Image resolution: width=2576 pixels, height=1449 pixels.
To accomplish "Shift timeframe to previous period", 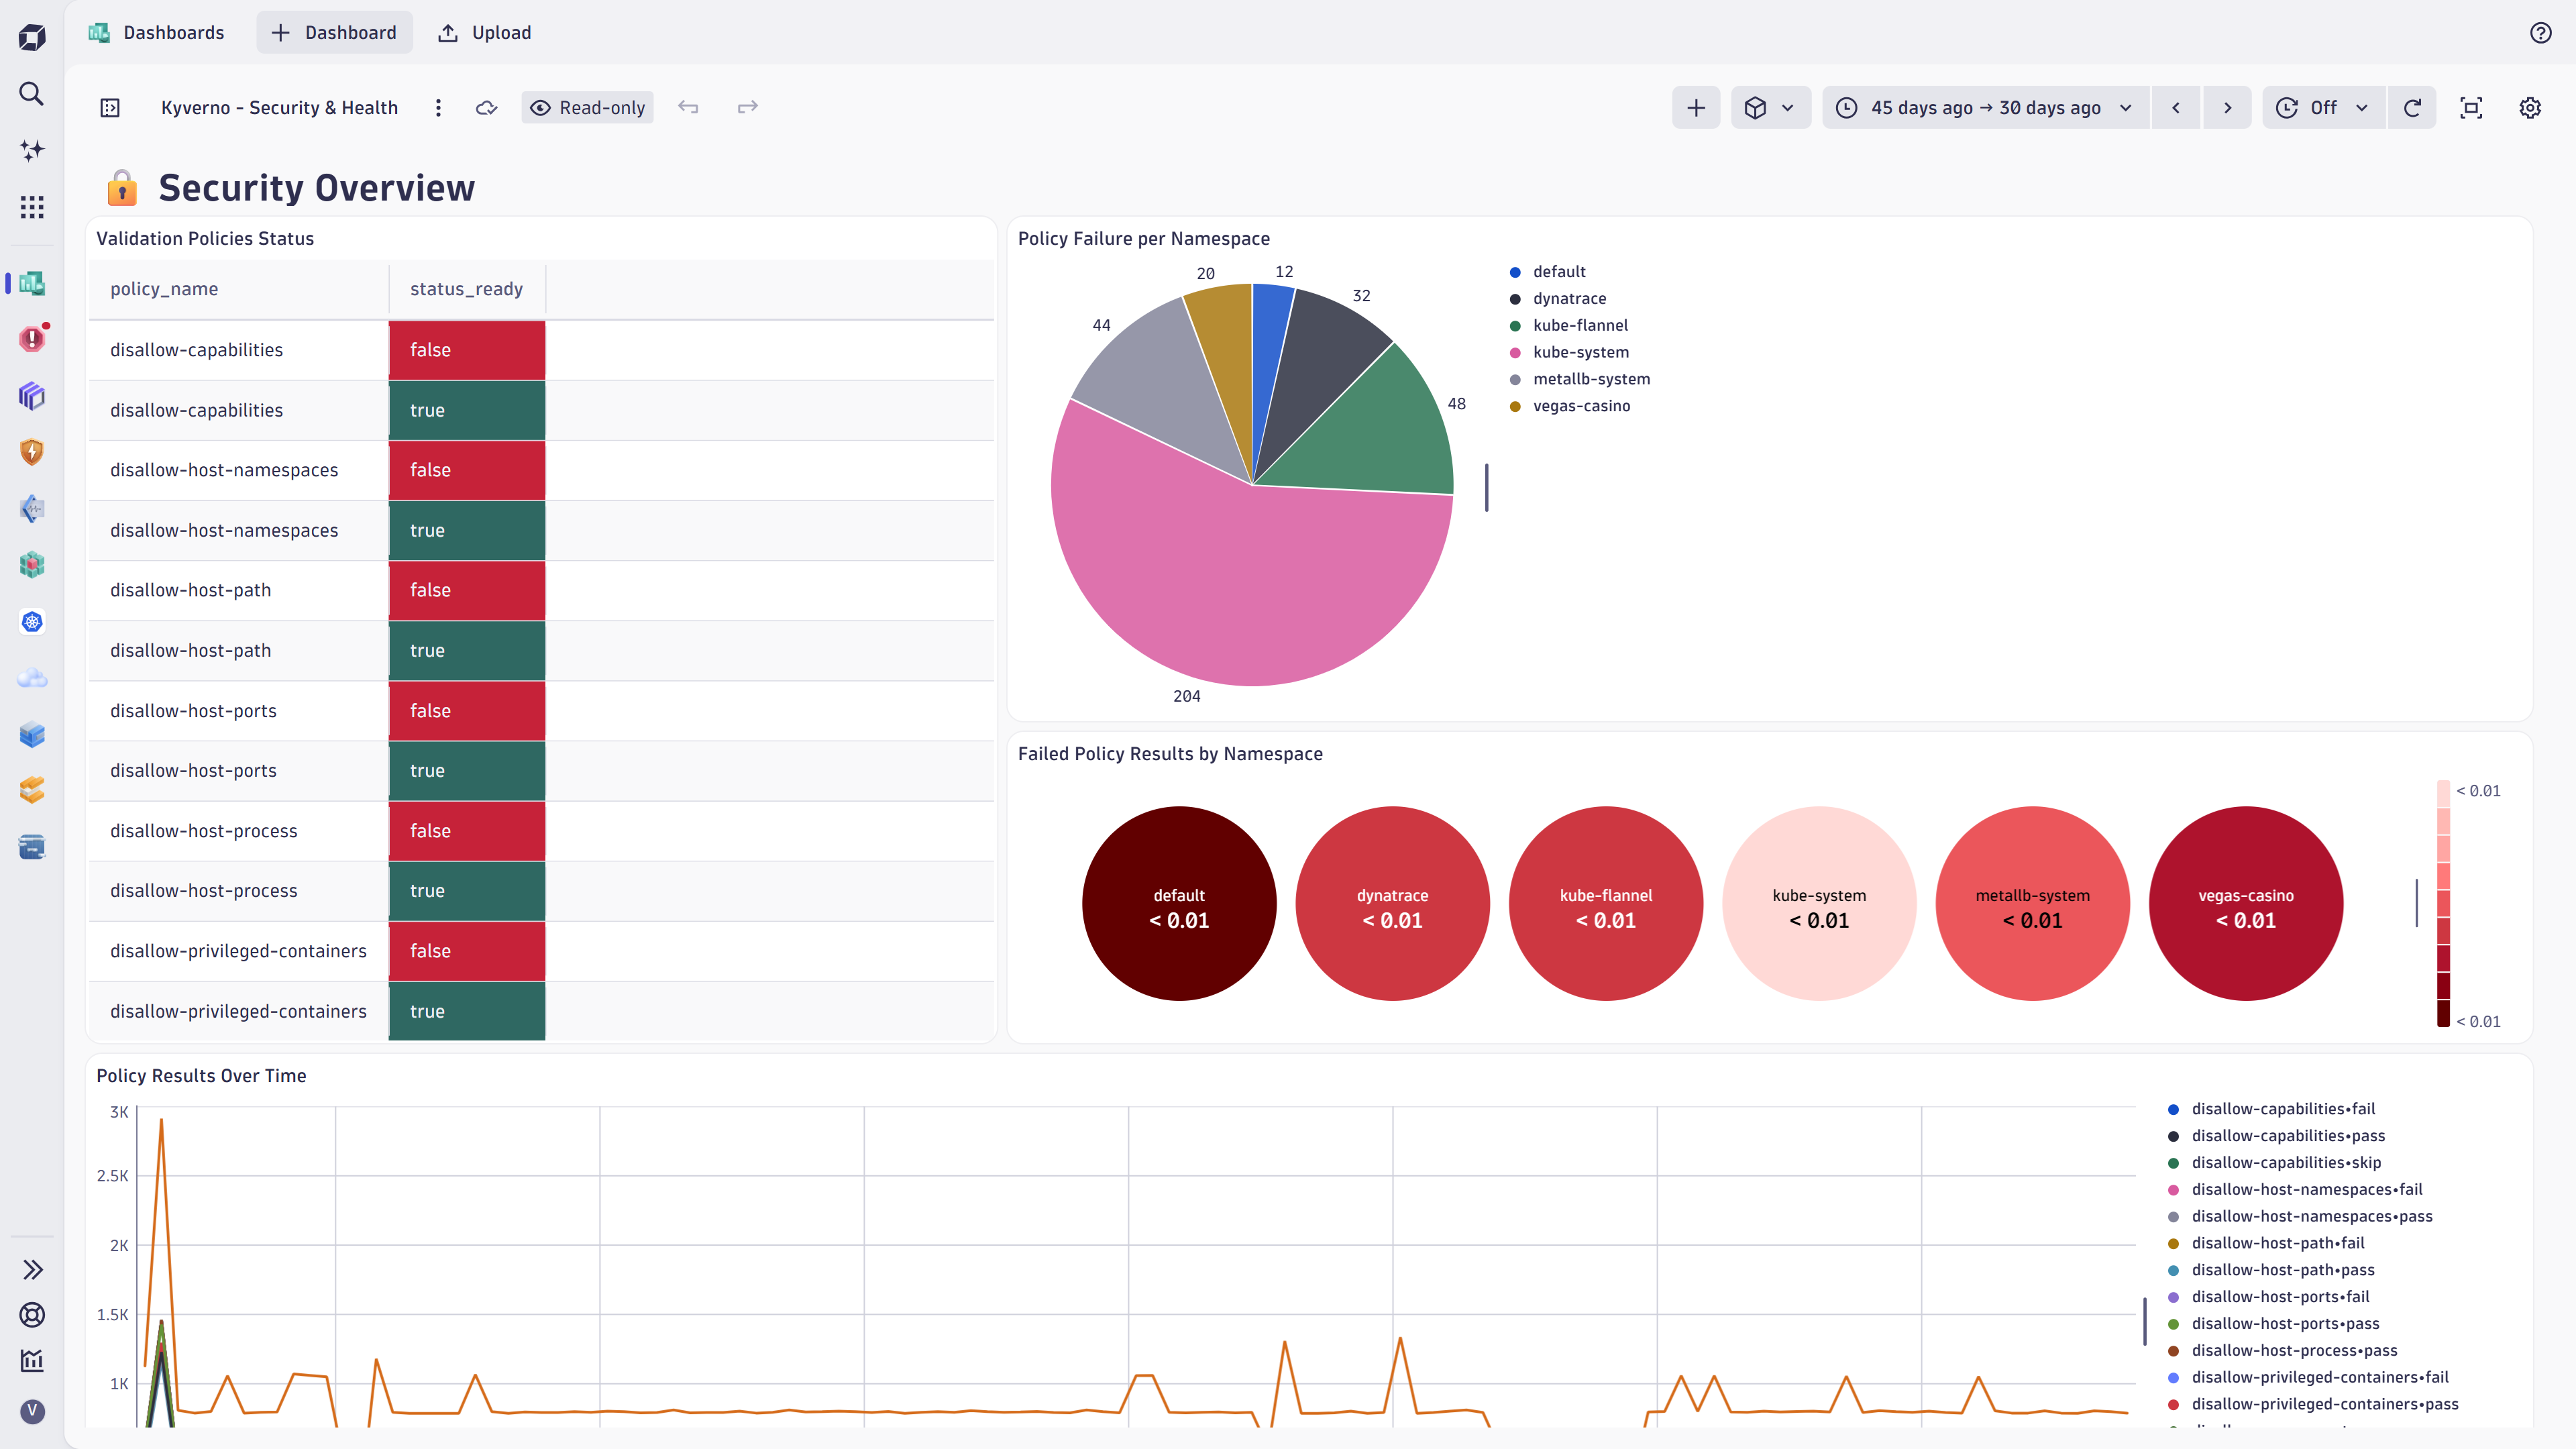I will pos(2175,108).
